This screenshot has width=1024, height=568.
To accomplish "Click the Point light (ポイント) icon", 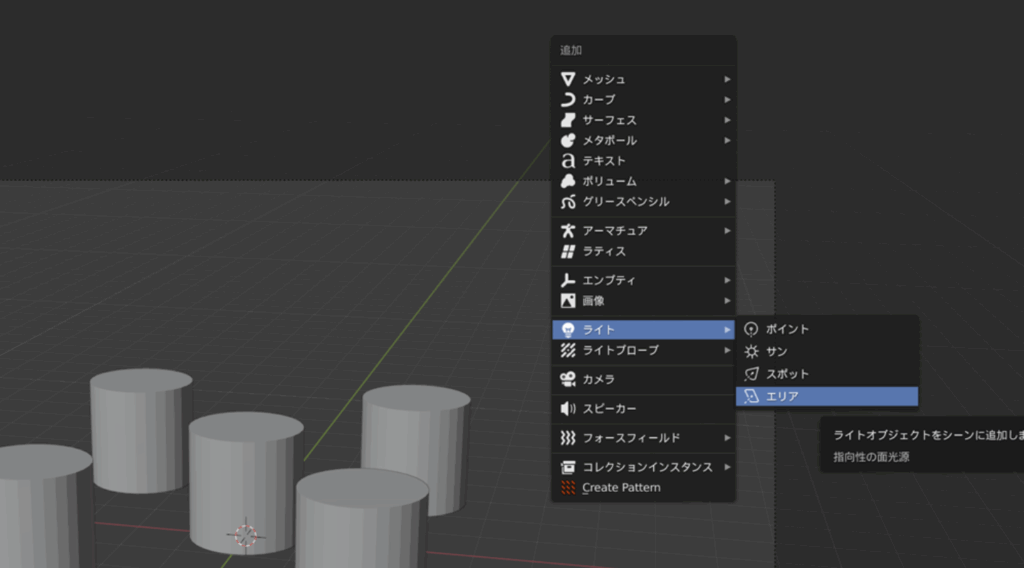I will coord(752,329).
